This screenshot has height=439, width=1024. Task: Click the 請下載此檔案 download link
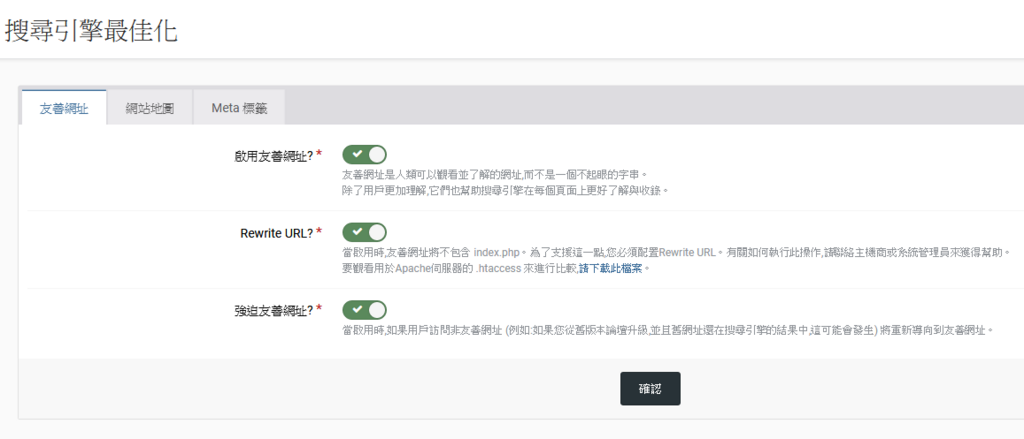pos(615,268)
